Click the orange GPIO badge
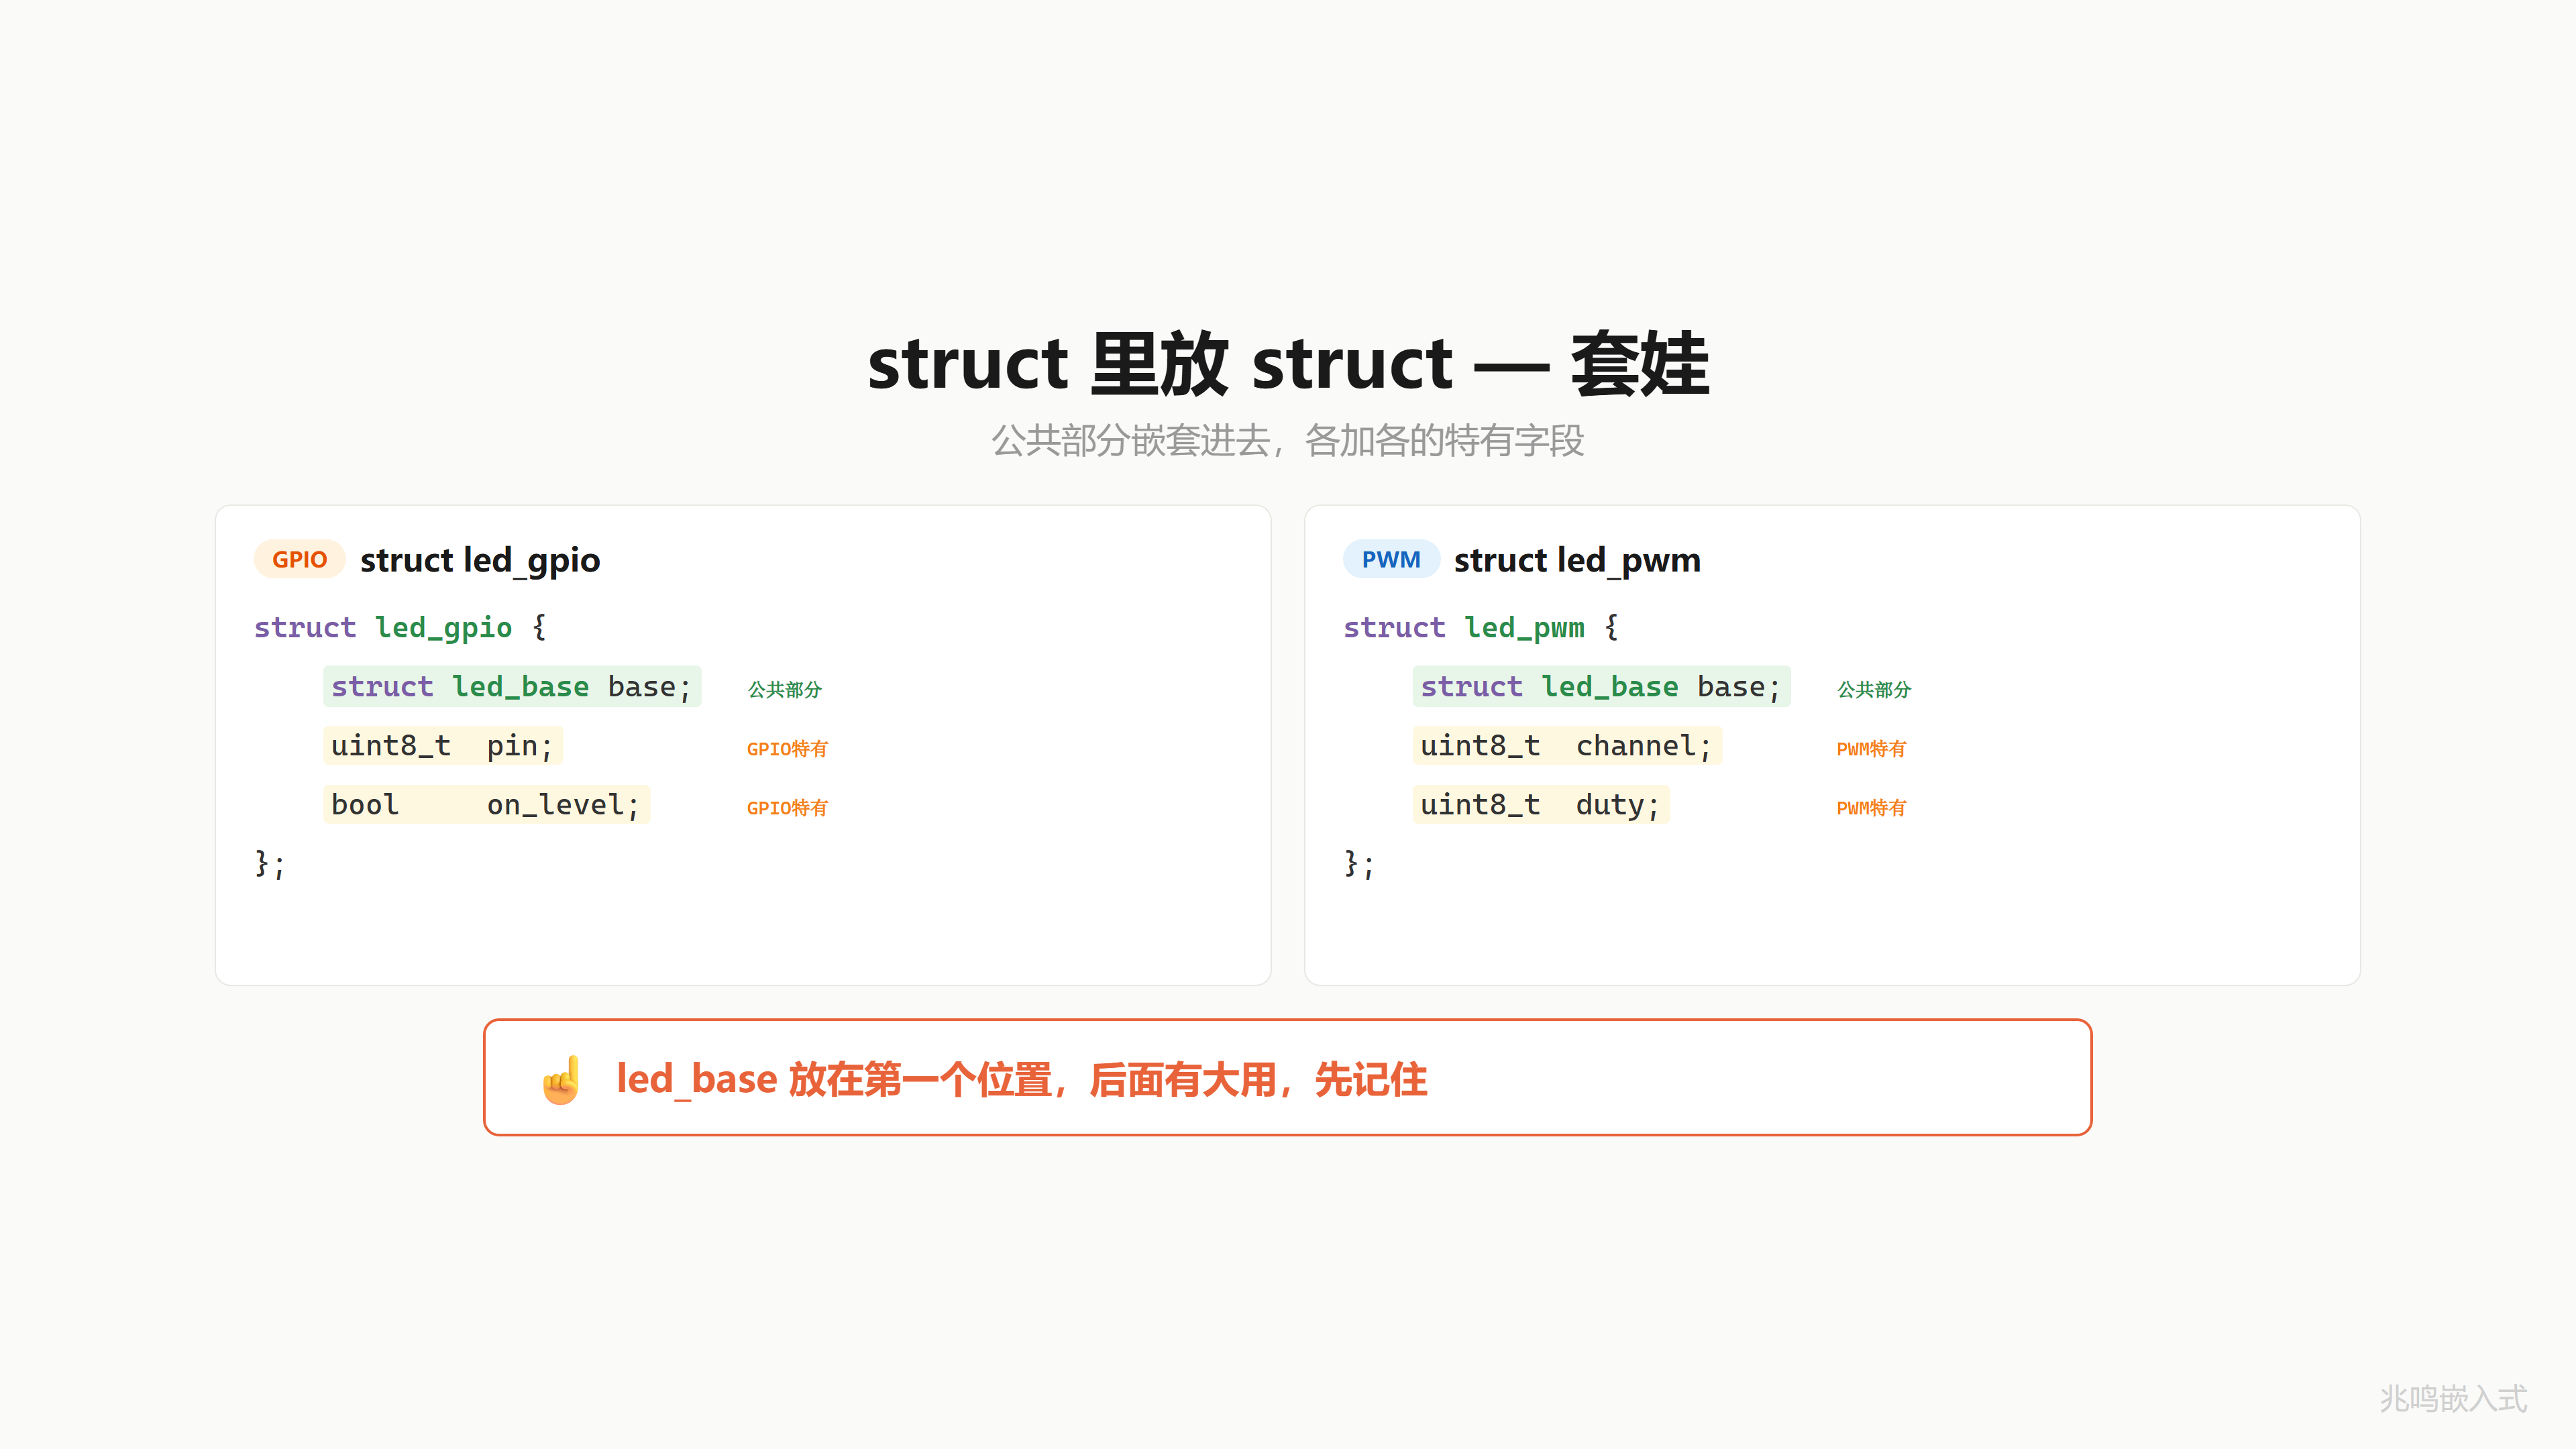 (x=300, y=559)
